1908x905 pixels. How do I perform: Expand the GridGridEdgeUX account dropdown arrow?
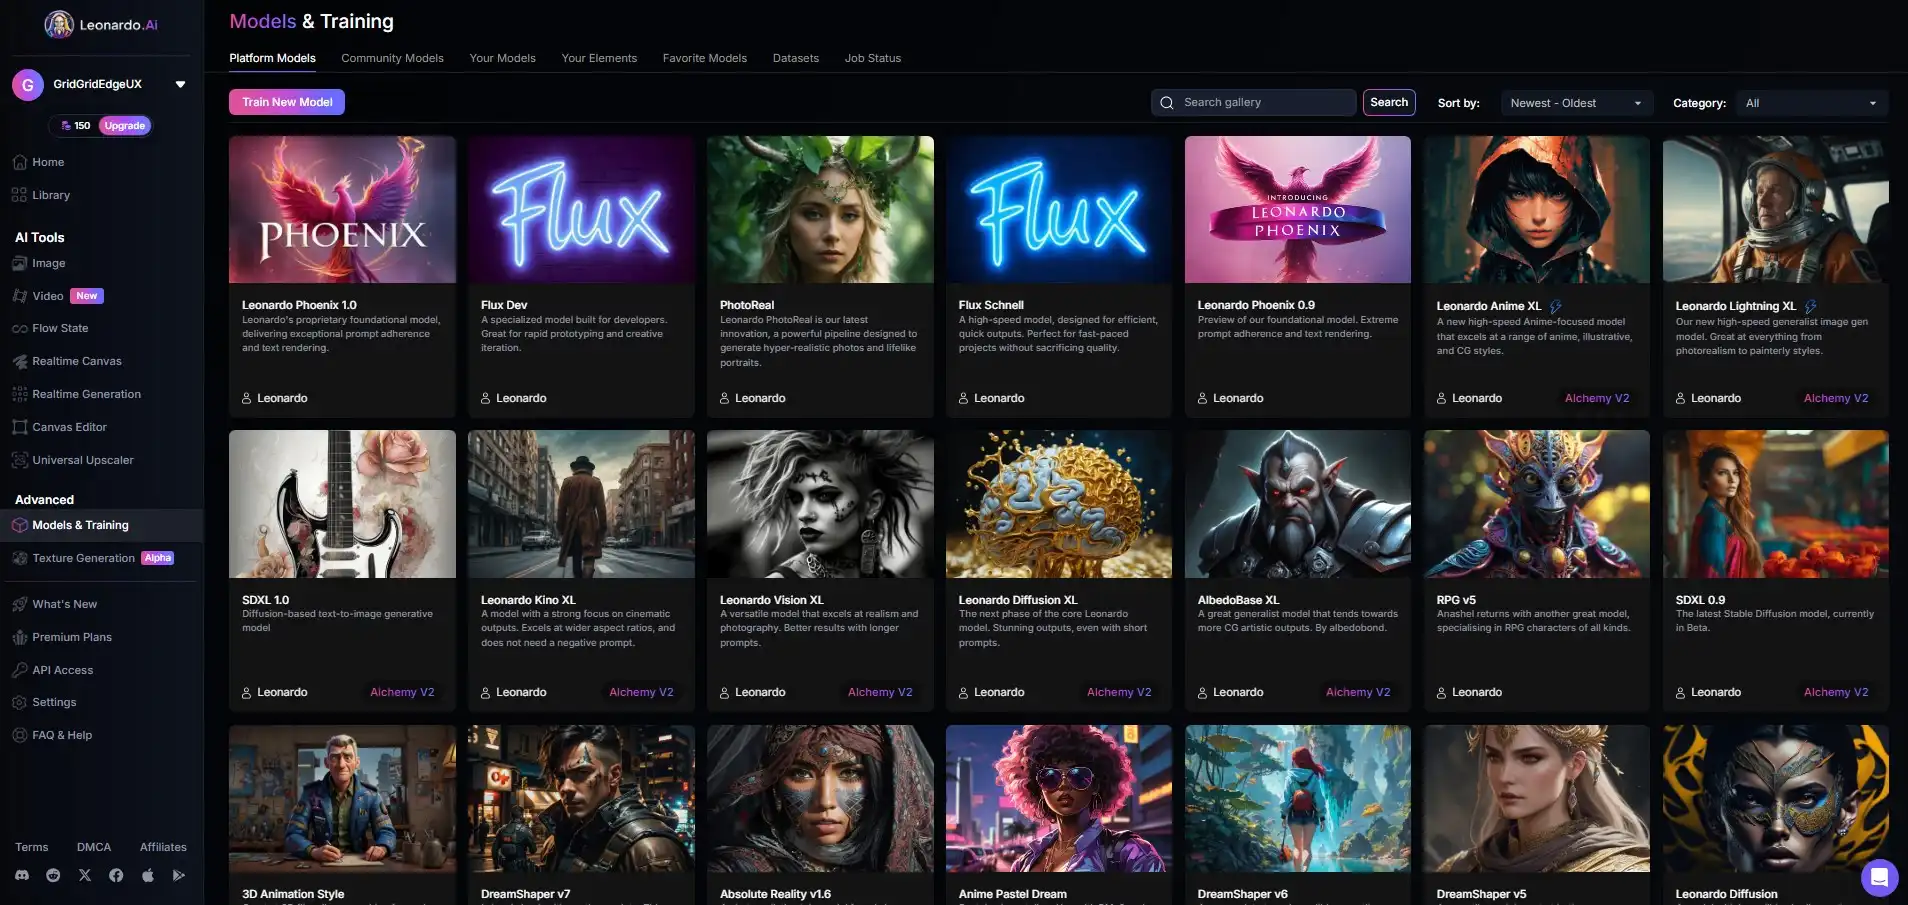tap(180, 85)
